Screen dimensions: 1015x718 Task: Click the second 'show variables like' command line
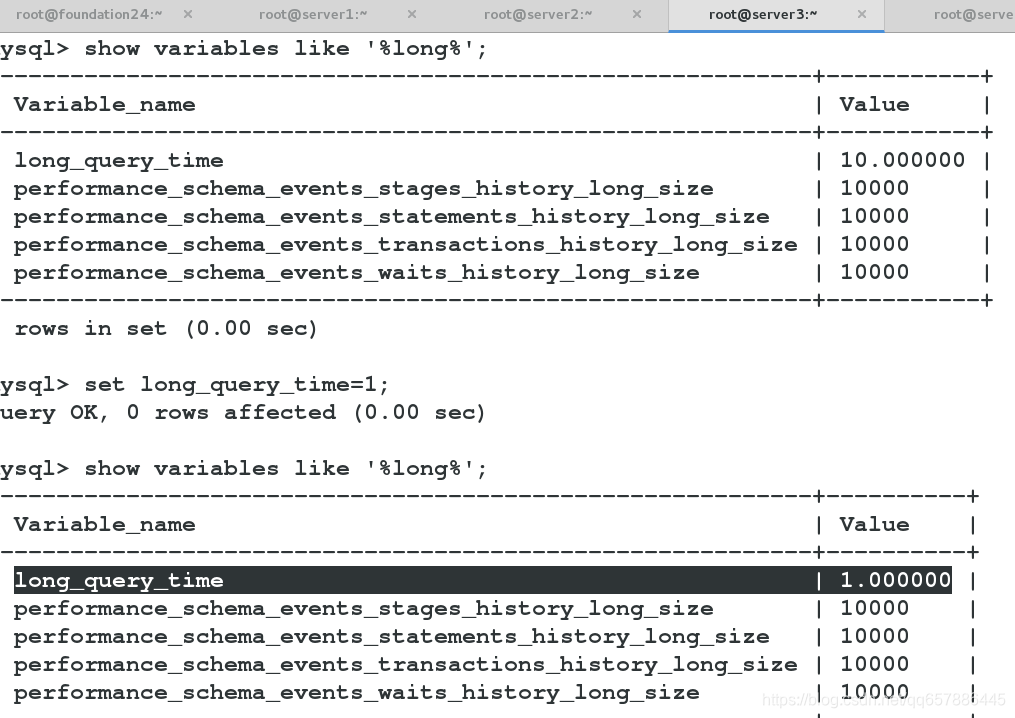[x=243, y=469]
